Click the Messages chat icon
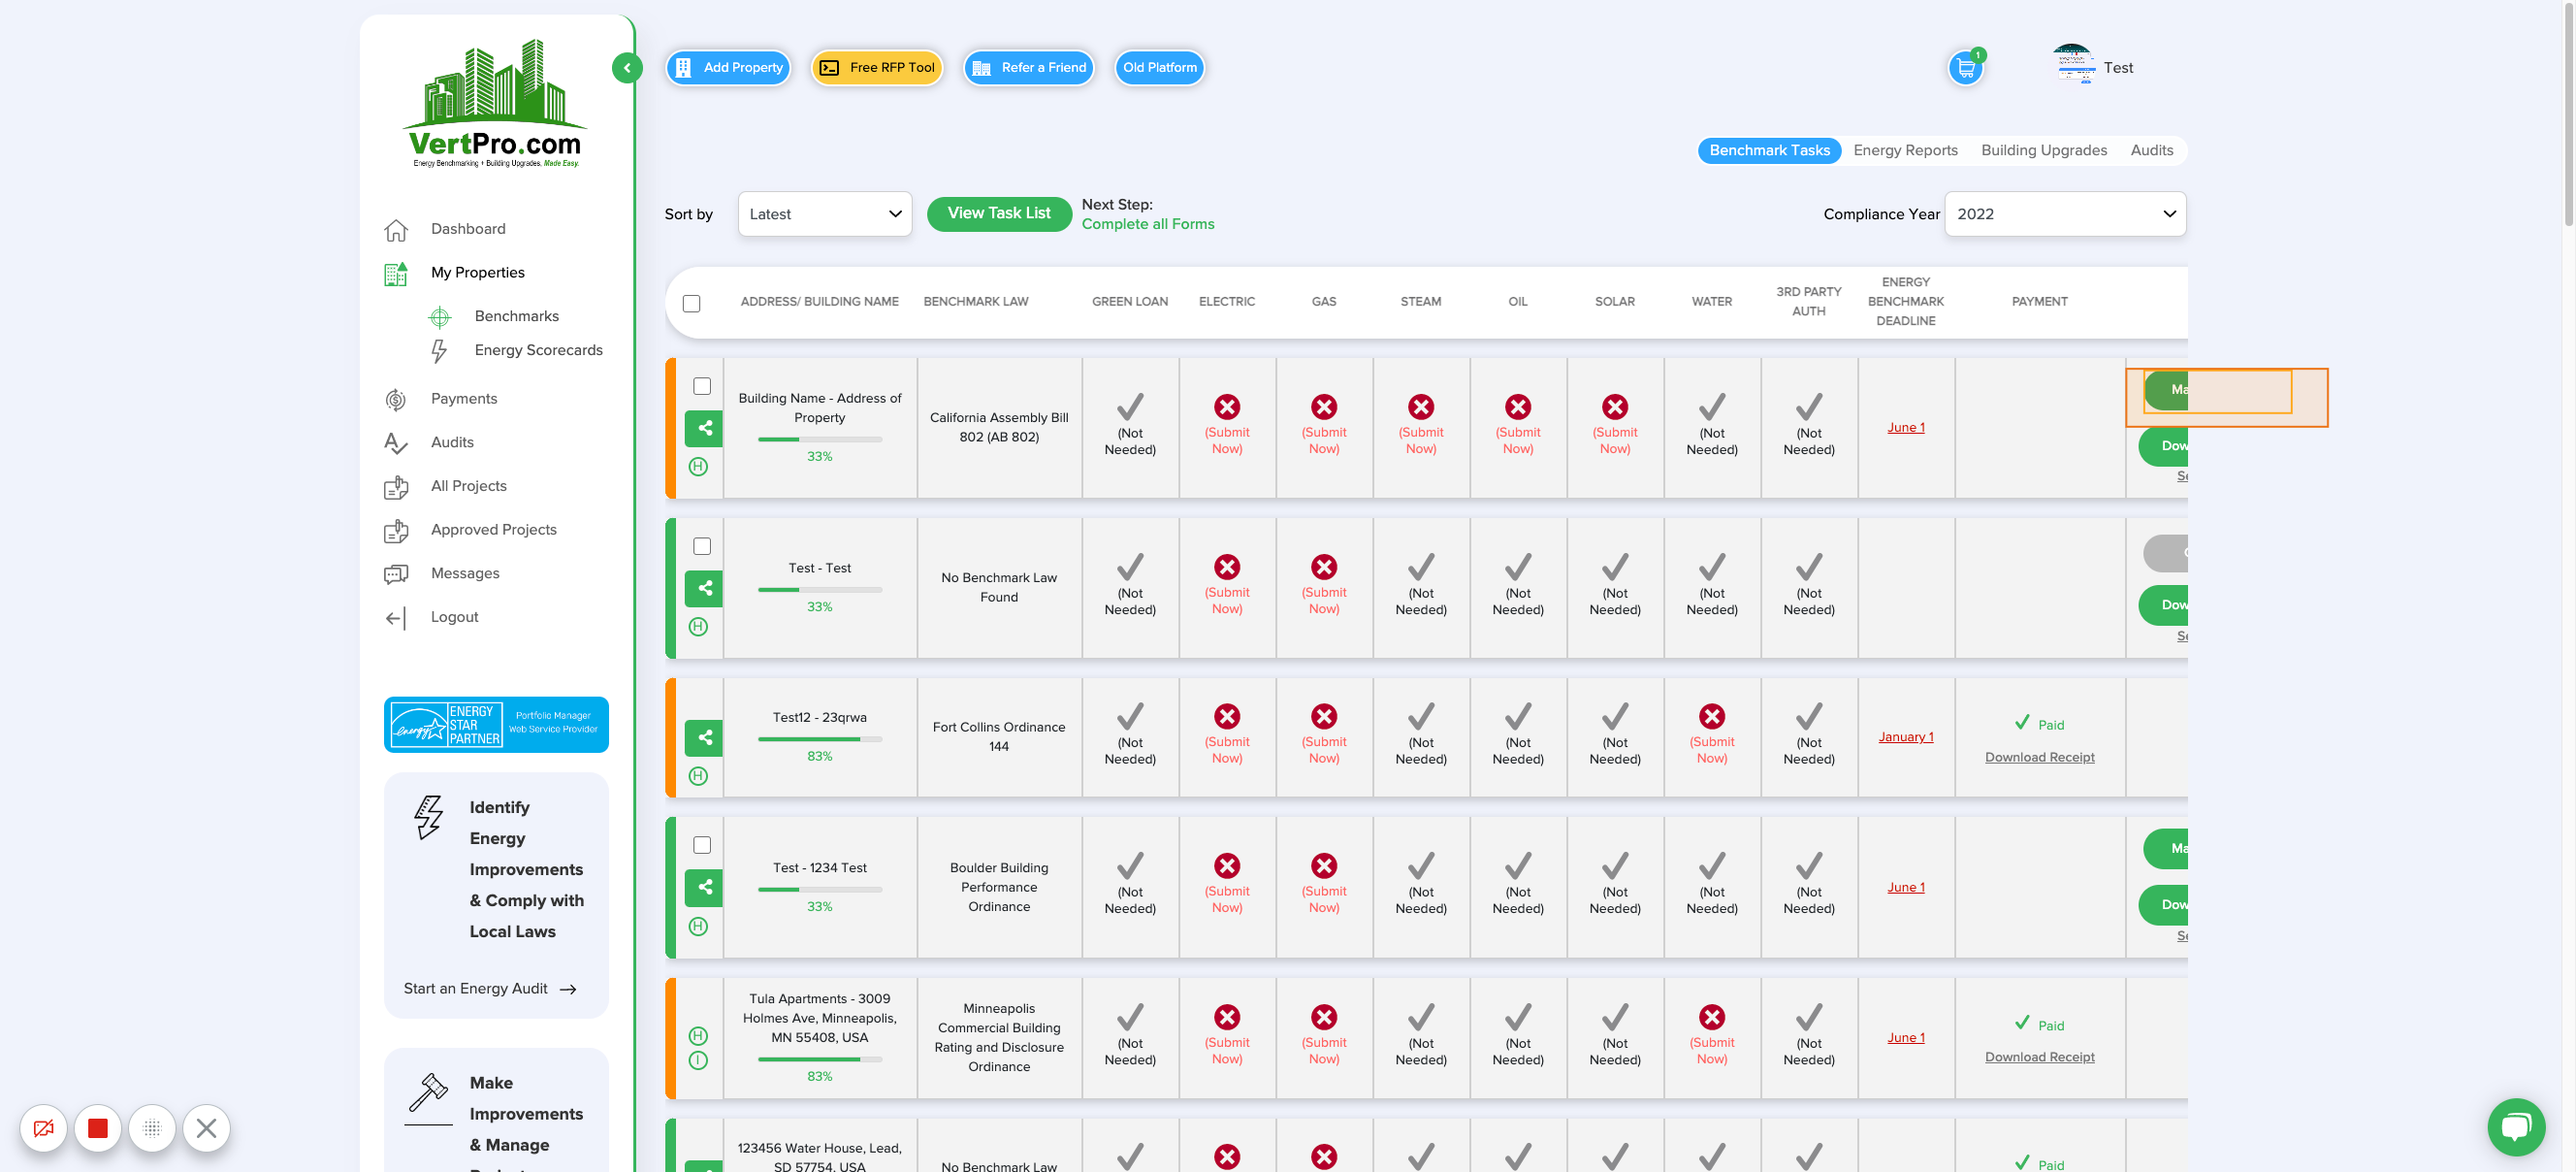This screenshot has width=2576, height=1172. 396,574
